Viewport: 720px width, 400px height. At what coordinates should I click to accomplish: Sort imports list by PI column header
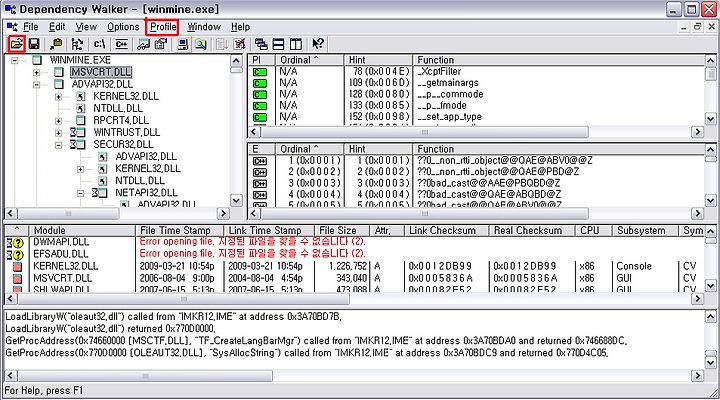click(x=262, y=60)
